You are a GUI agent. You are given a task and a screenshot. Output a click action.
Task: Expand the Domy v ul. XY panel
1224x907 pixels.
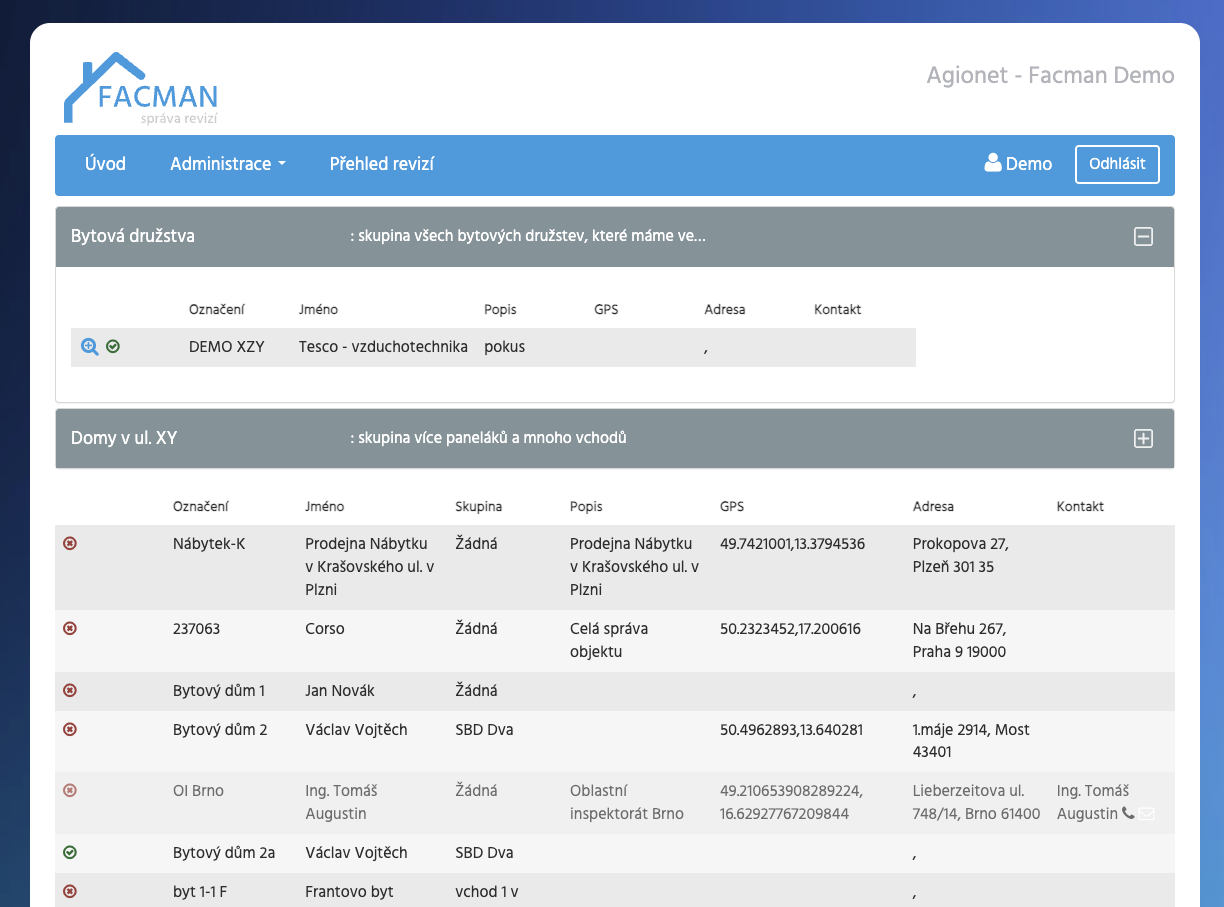pyautogui.click(x=1142, y=438)
